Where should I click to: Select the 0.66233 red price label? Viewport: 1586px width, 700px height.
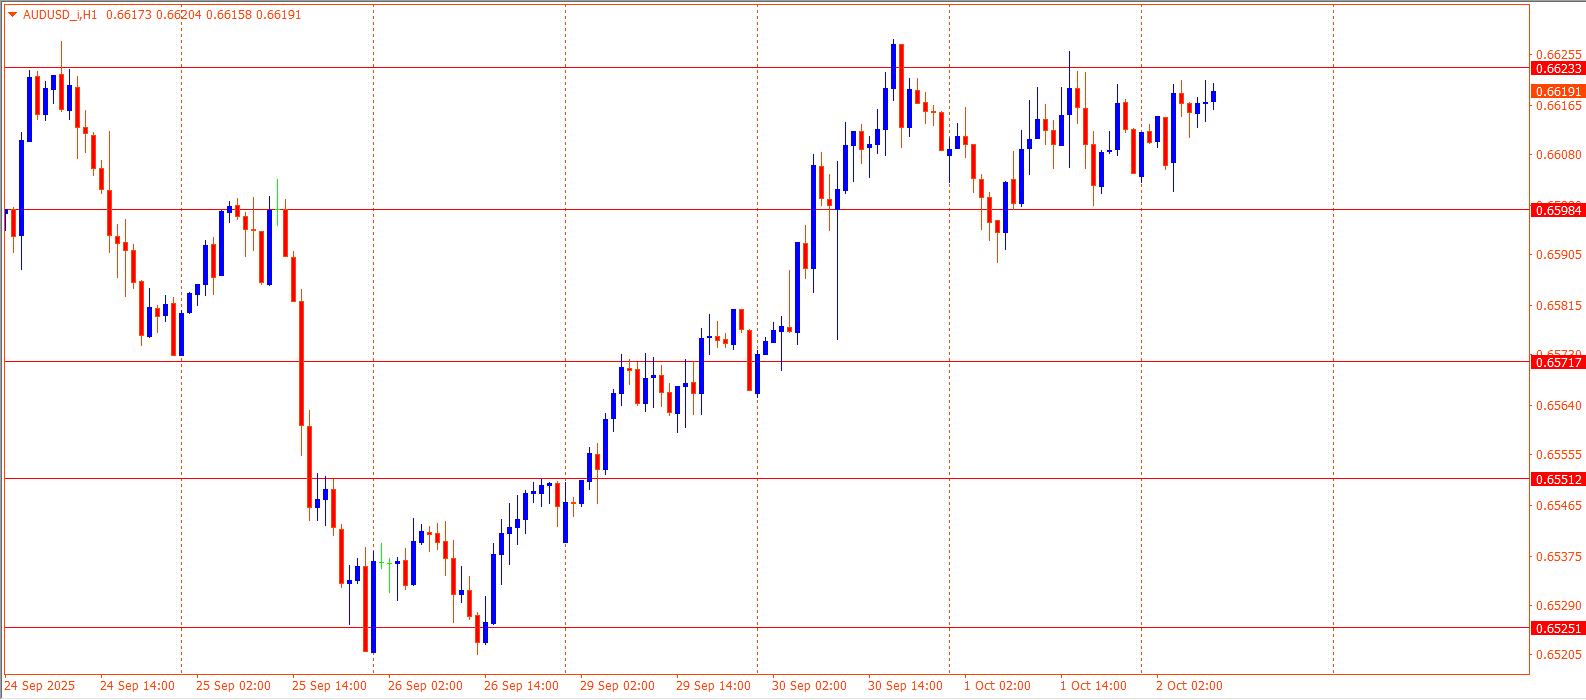[x=1558, y=69]
